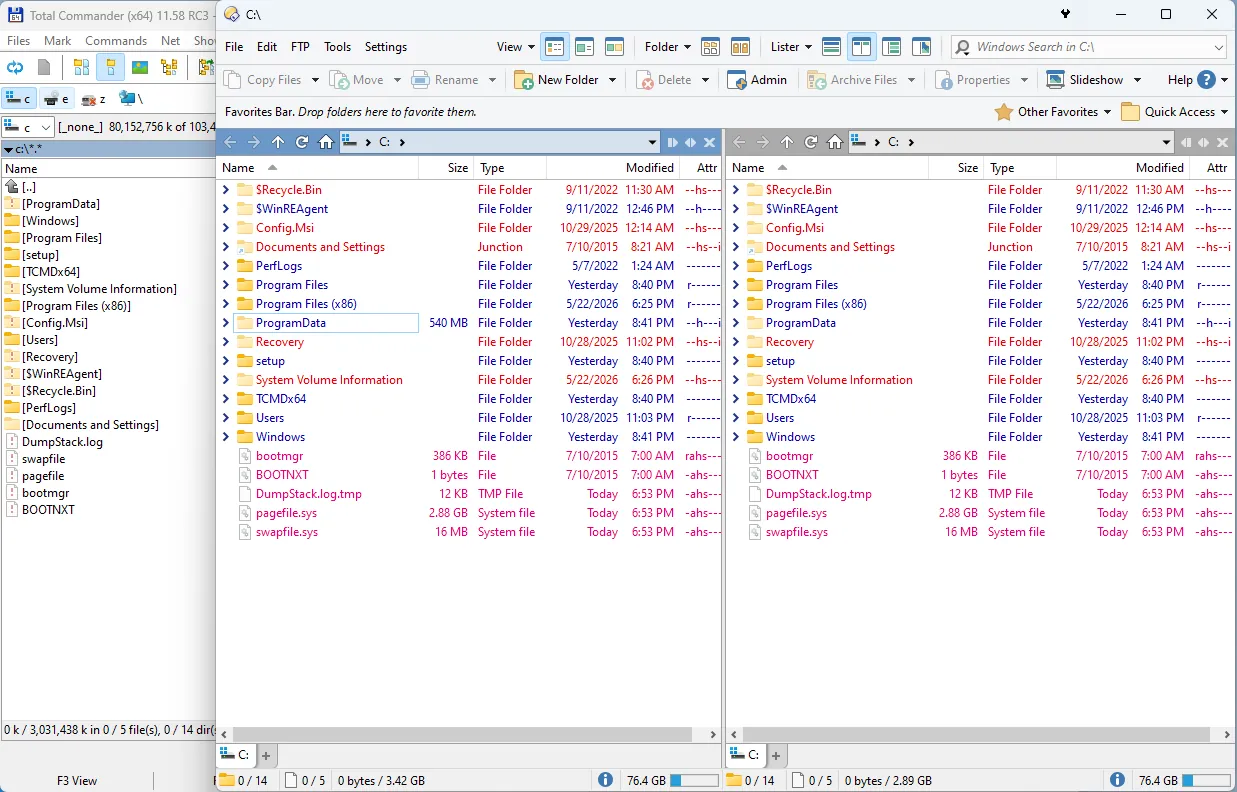Open the Folder dropdown menu

[669, 46]
